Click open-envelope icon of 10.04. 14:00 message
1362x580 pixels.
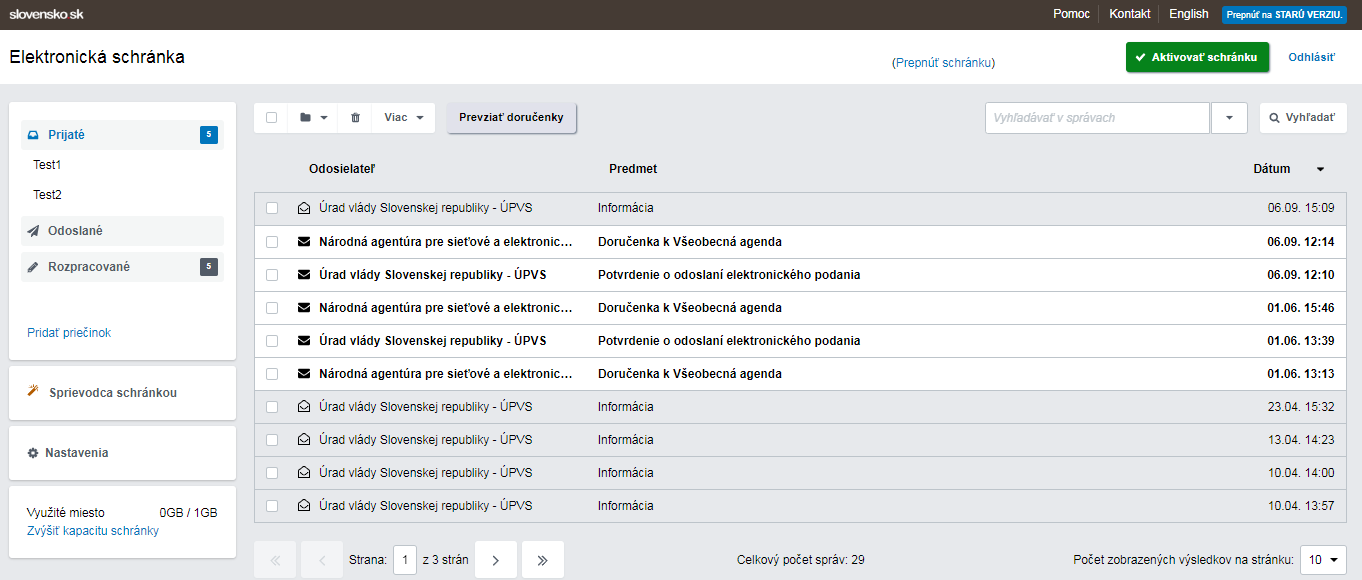pos(304,472)
